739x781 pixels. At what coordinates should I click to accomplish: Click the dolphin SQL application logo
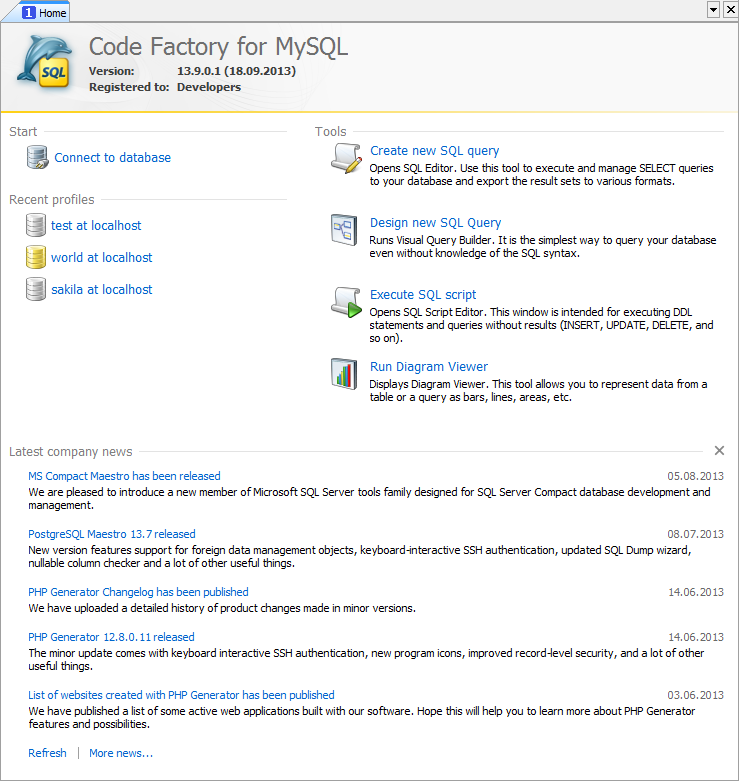tap(45, 62)
